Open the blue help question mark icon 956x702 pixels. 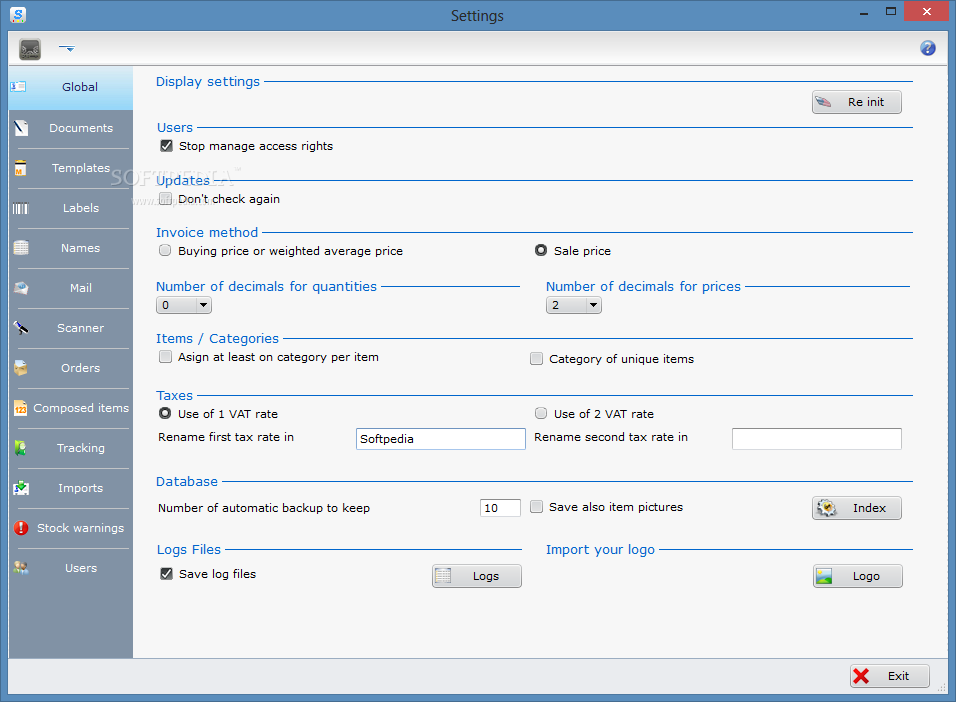[x=927, y=48]
